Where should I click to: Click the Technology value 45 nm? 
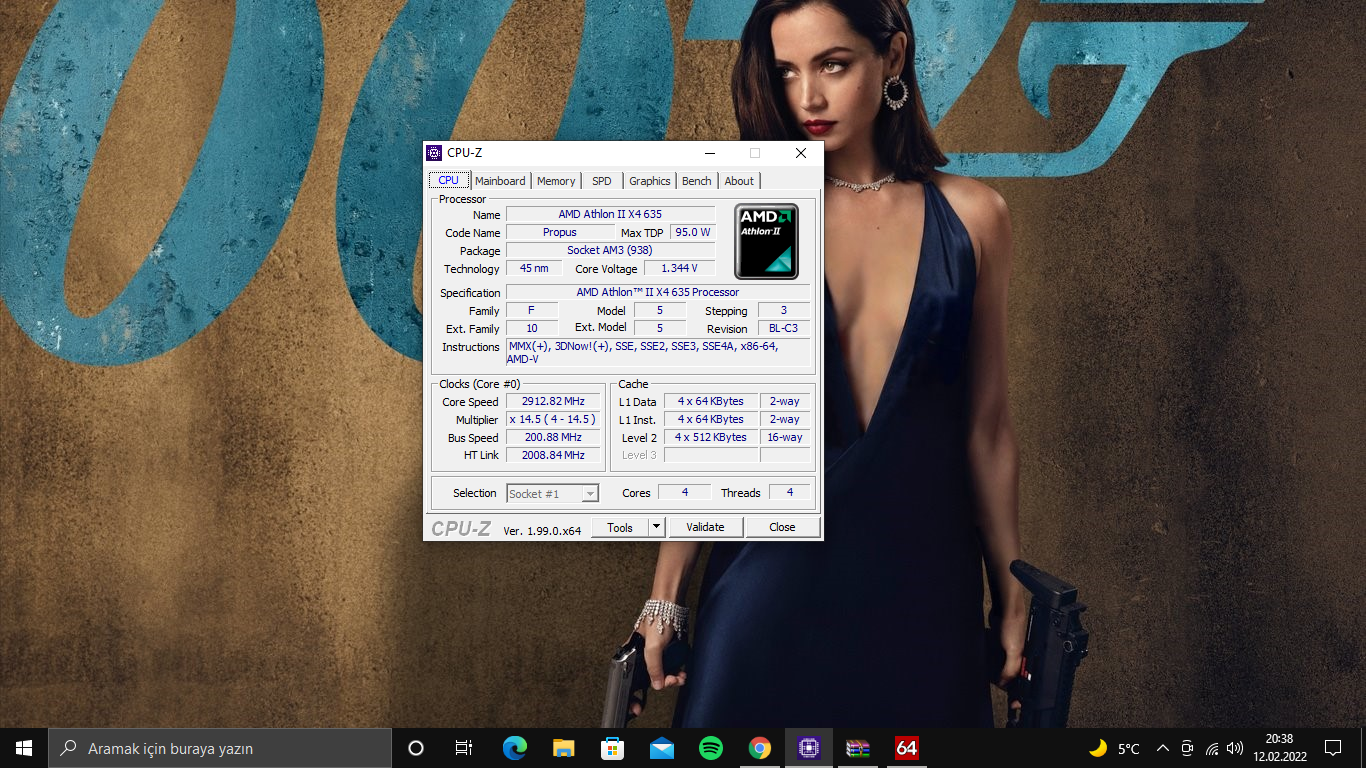coord(534,268)
